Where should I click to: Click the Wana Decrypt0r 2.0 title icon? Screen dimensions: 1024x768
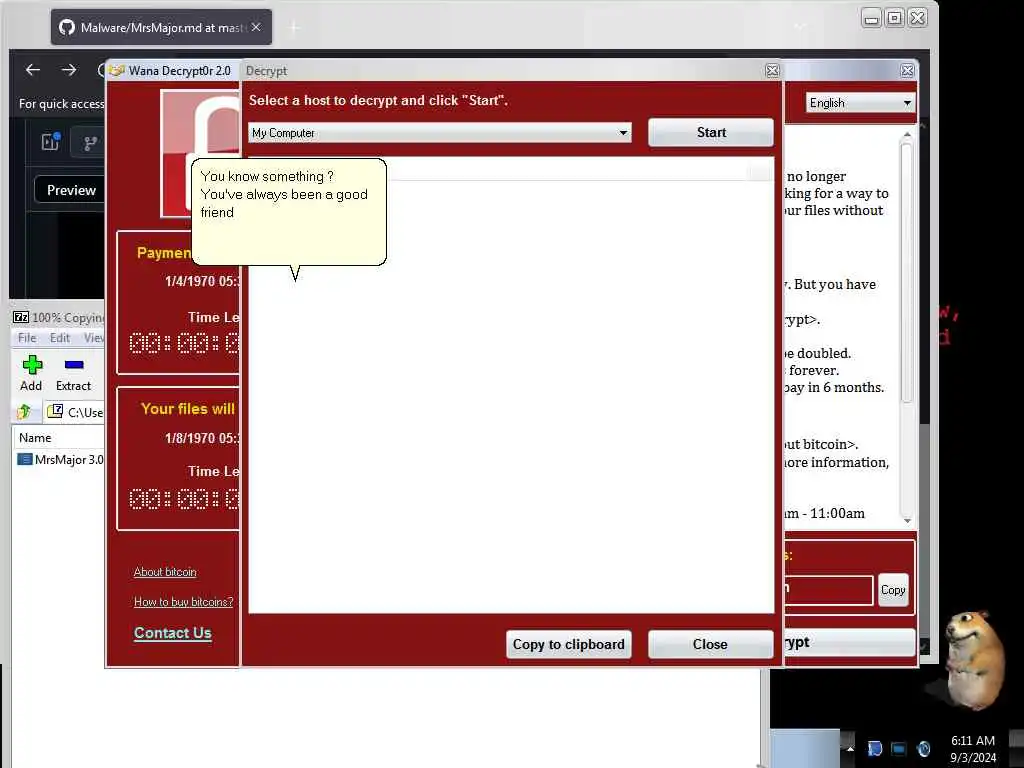117,71
